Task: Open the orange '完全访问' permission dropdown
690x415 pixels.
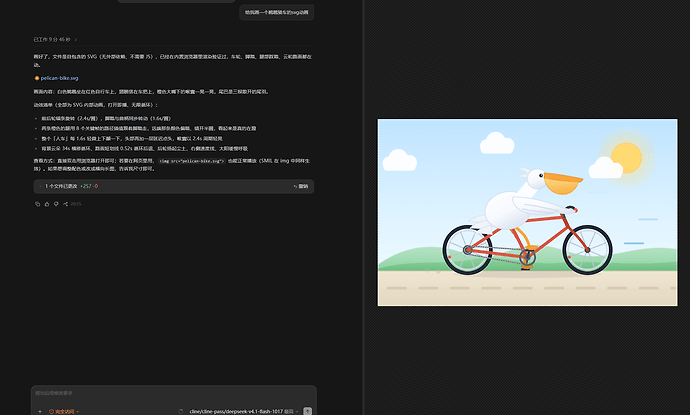Action: point(64,411)
